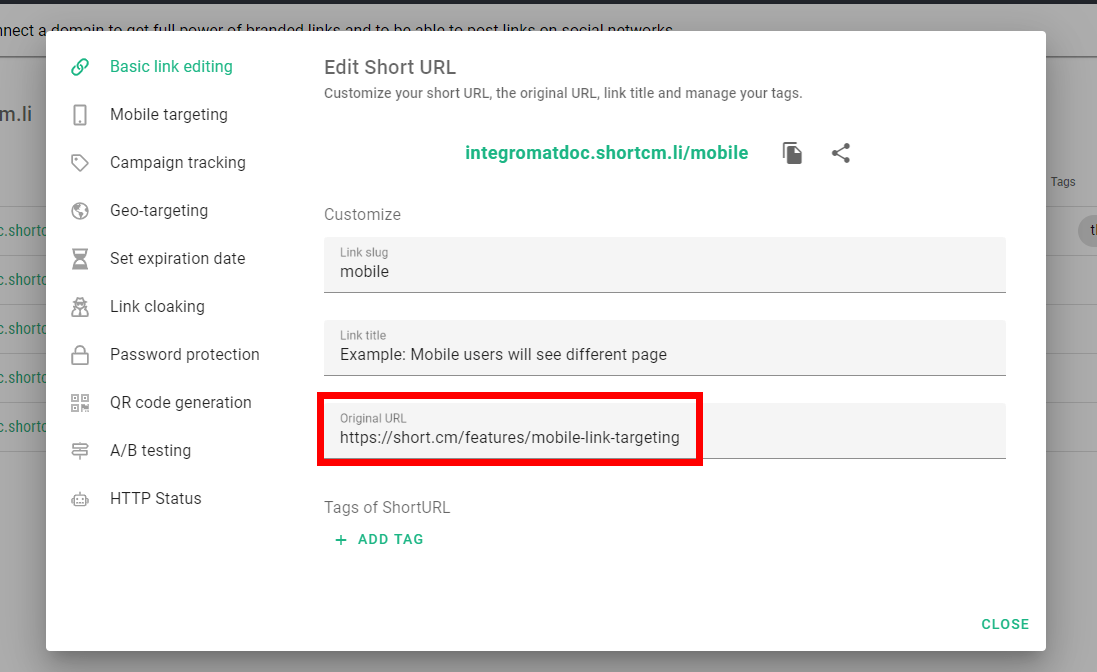Viewport: 1097px width, 672px height.
Task: Switch to Campaign tracking settings
Action: [178, 163]
